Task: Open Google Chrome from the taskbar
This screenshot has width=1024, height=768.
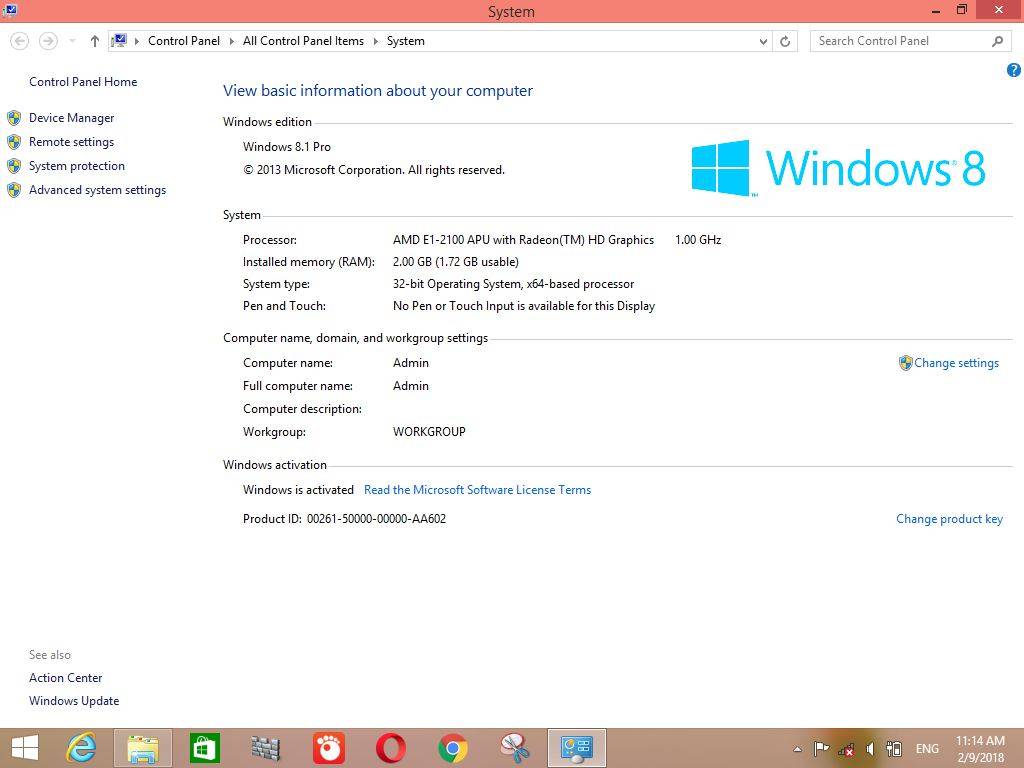Action: (x=453, y=748)
